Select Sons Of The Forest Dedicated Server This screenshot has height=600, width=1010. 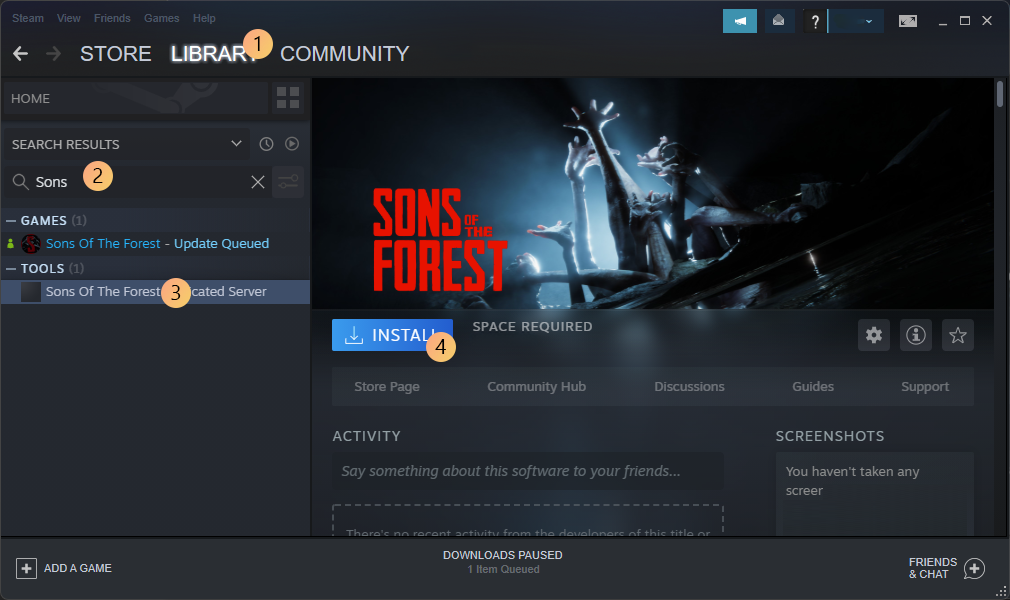(x=156, y=292)
